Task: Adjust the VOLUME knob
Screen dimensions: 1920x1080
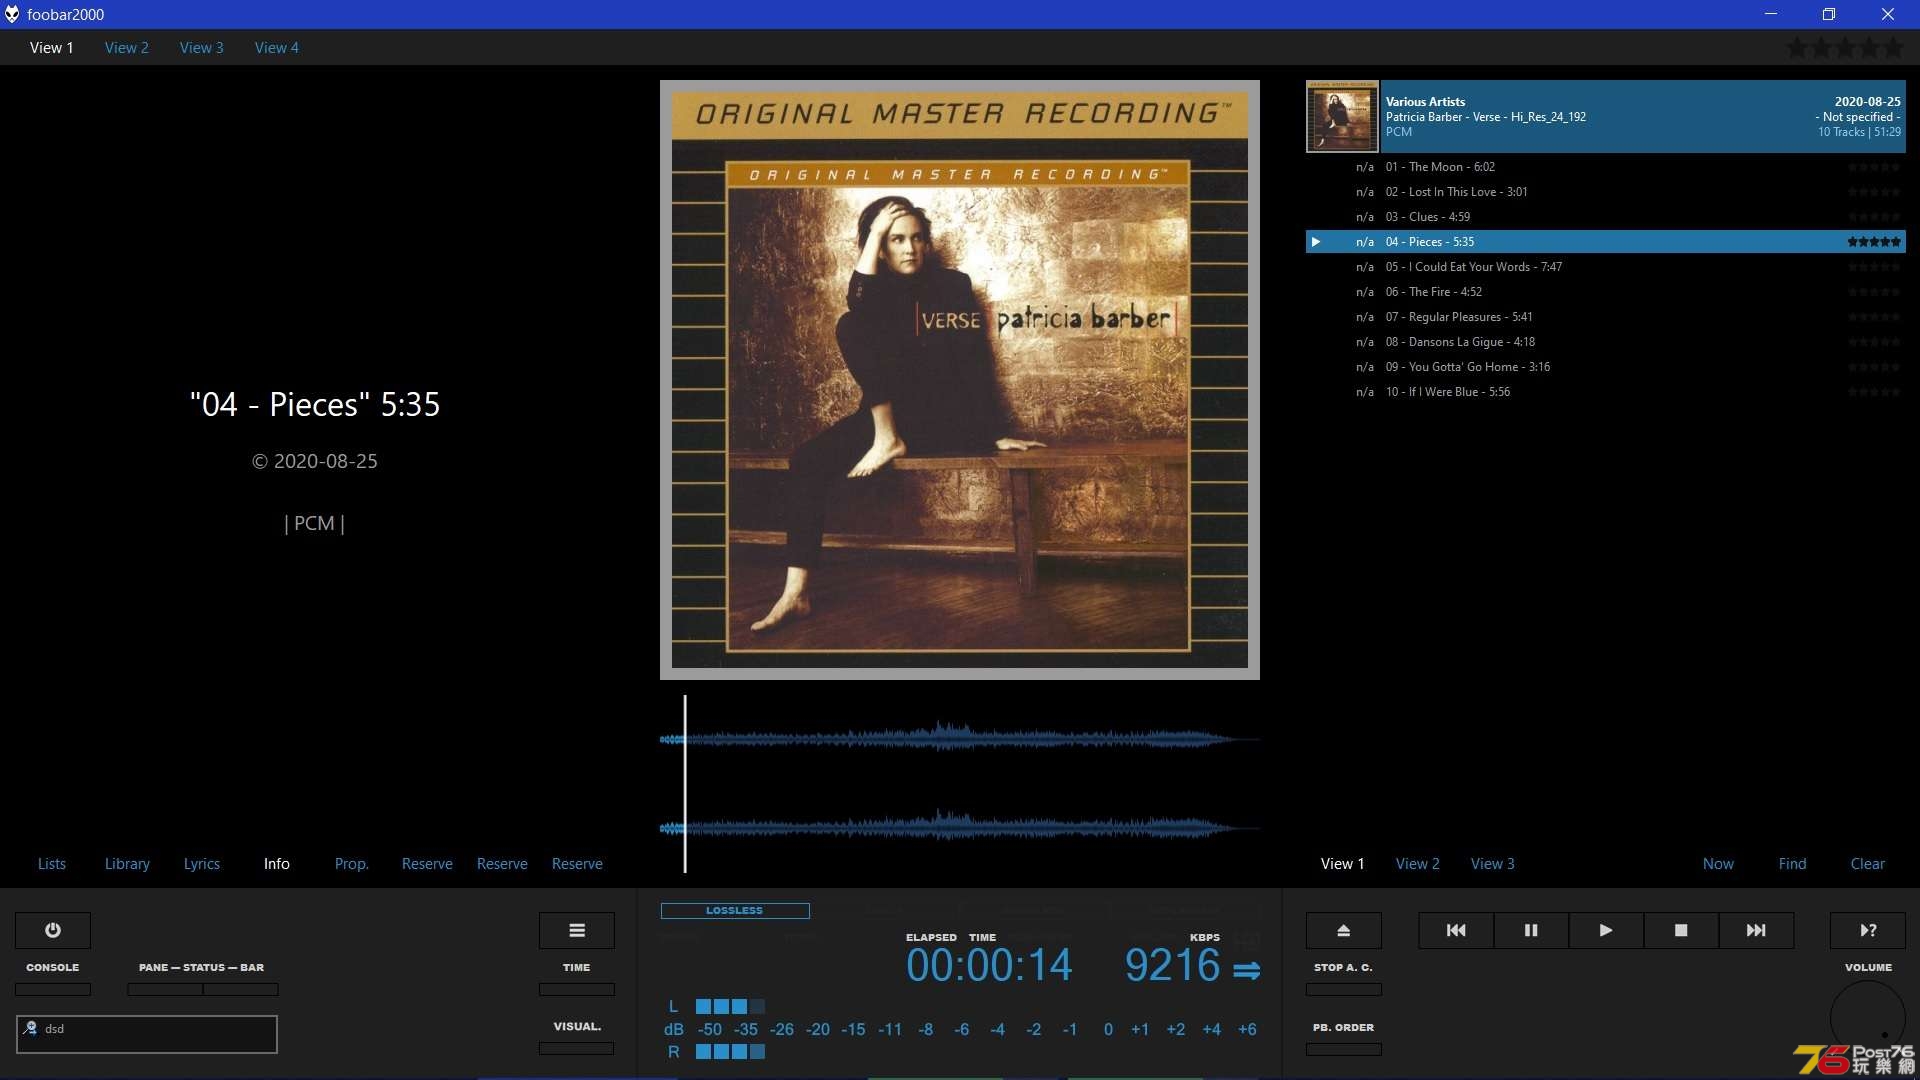Action: (1868, 1018)
